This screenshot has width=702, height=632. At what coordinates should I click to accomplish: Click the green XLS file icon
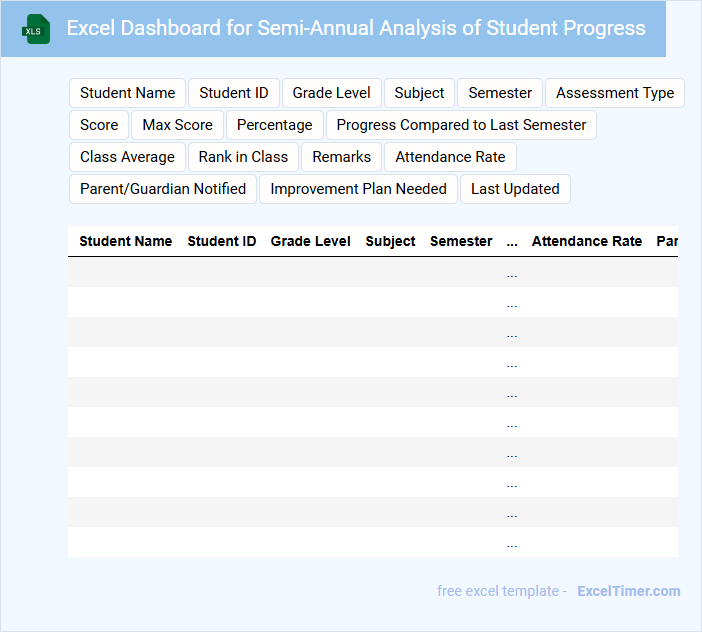36,29
